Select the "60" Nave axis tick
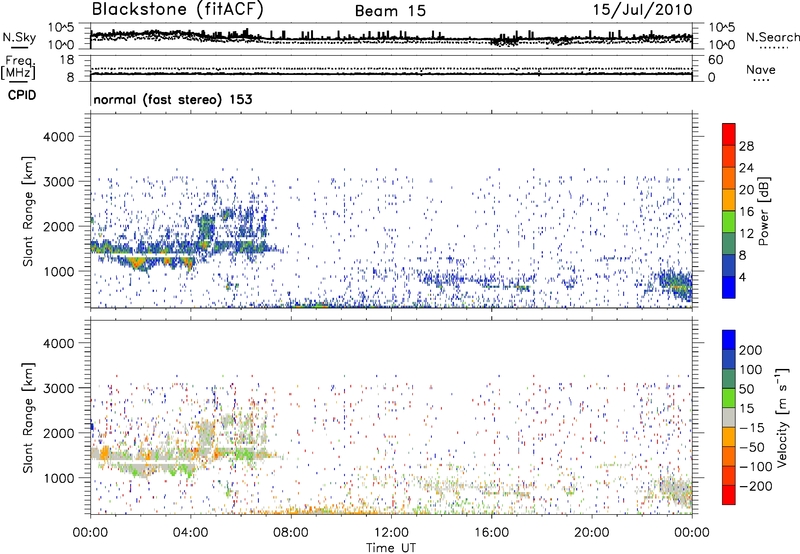Viewport: 800px width, 554px height. [x=715, y=60]
